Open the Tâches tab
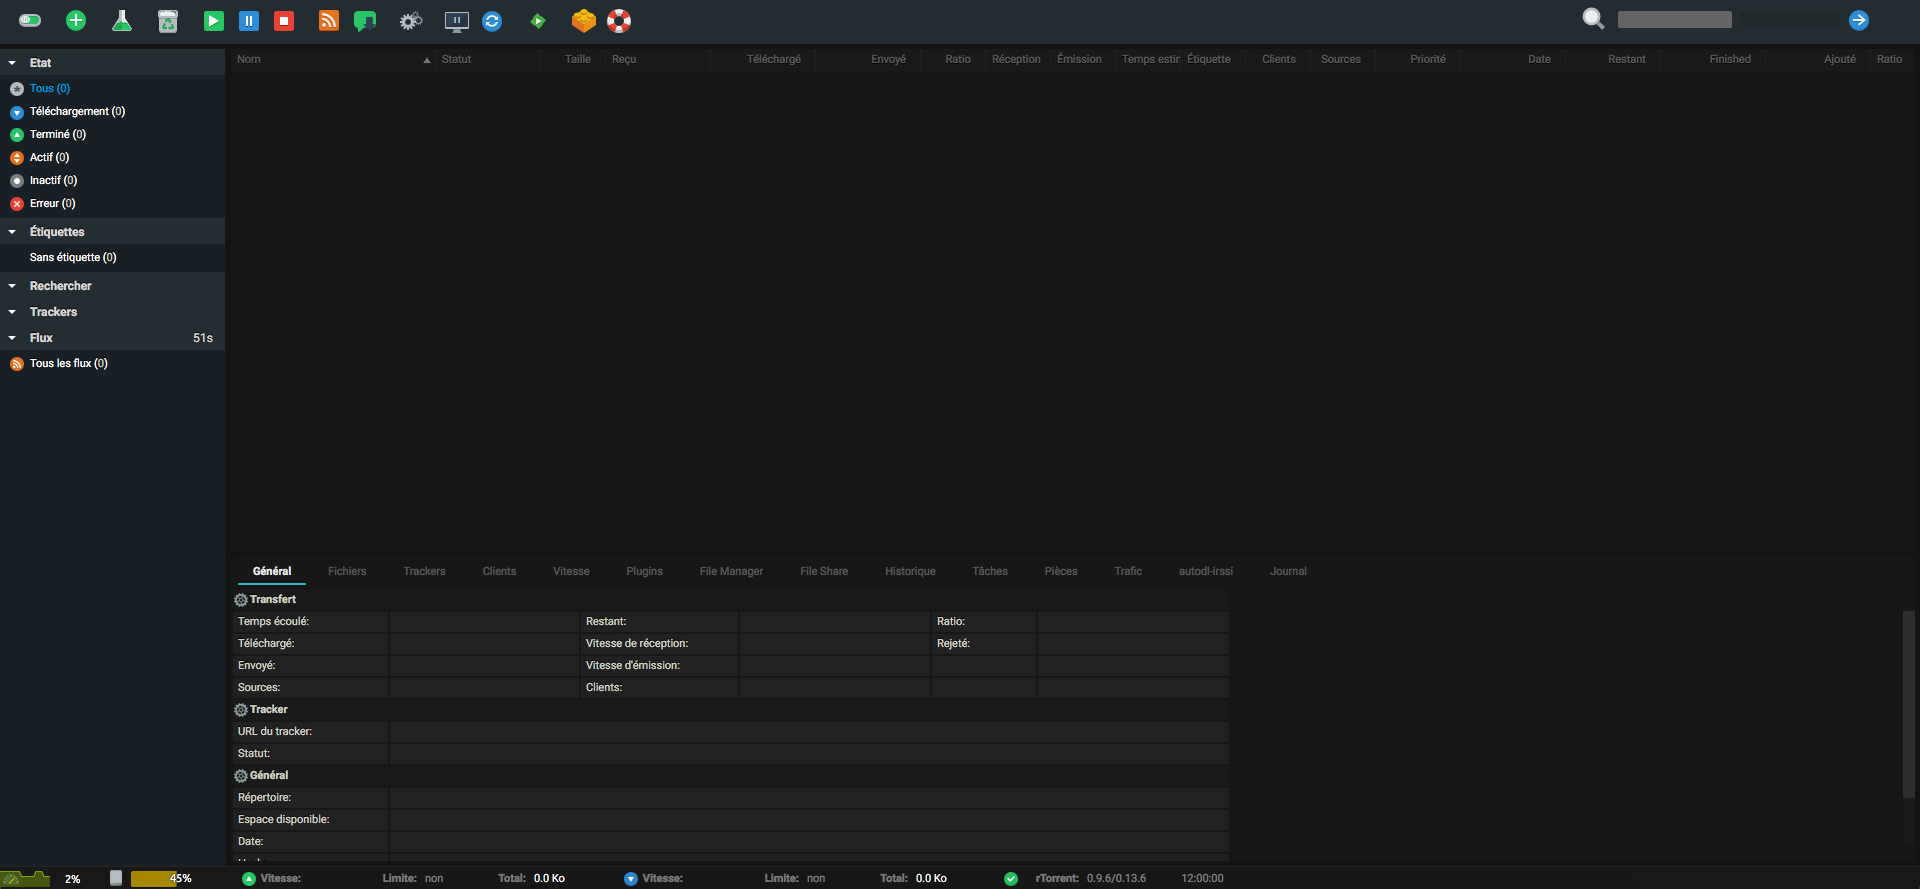The height and width of the screenshot is (889, 1920). (990, 571)
